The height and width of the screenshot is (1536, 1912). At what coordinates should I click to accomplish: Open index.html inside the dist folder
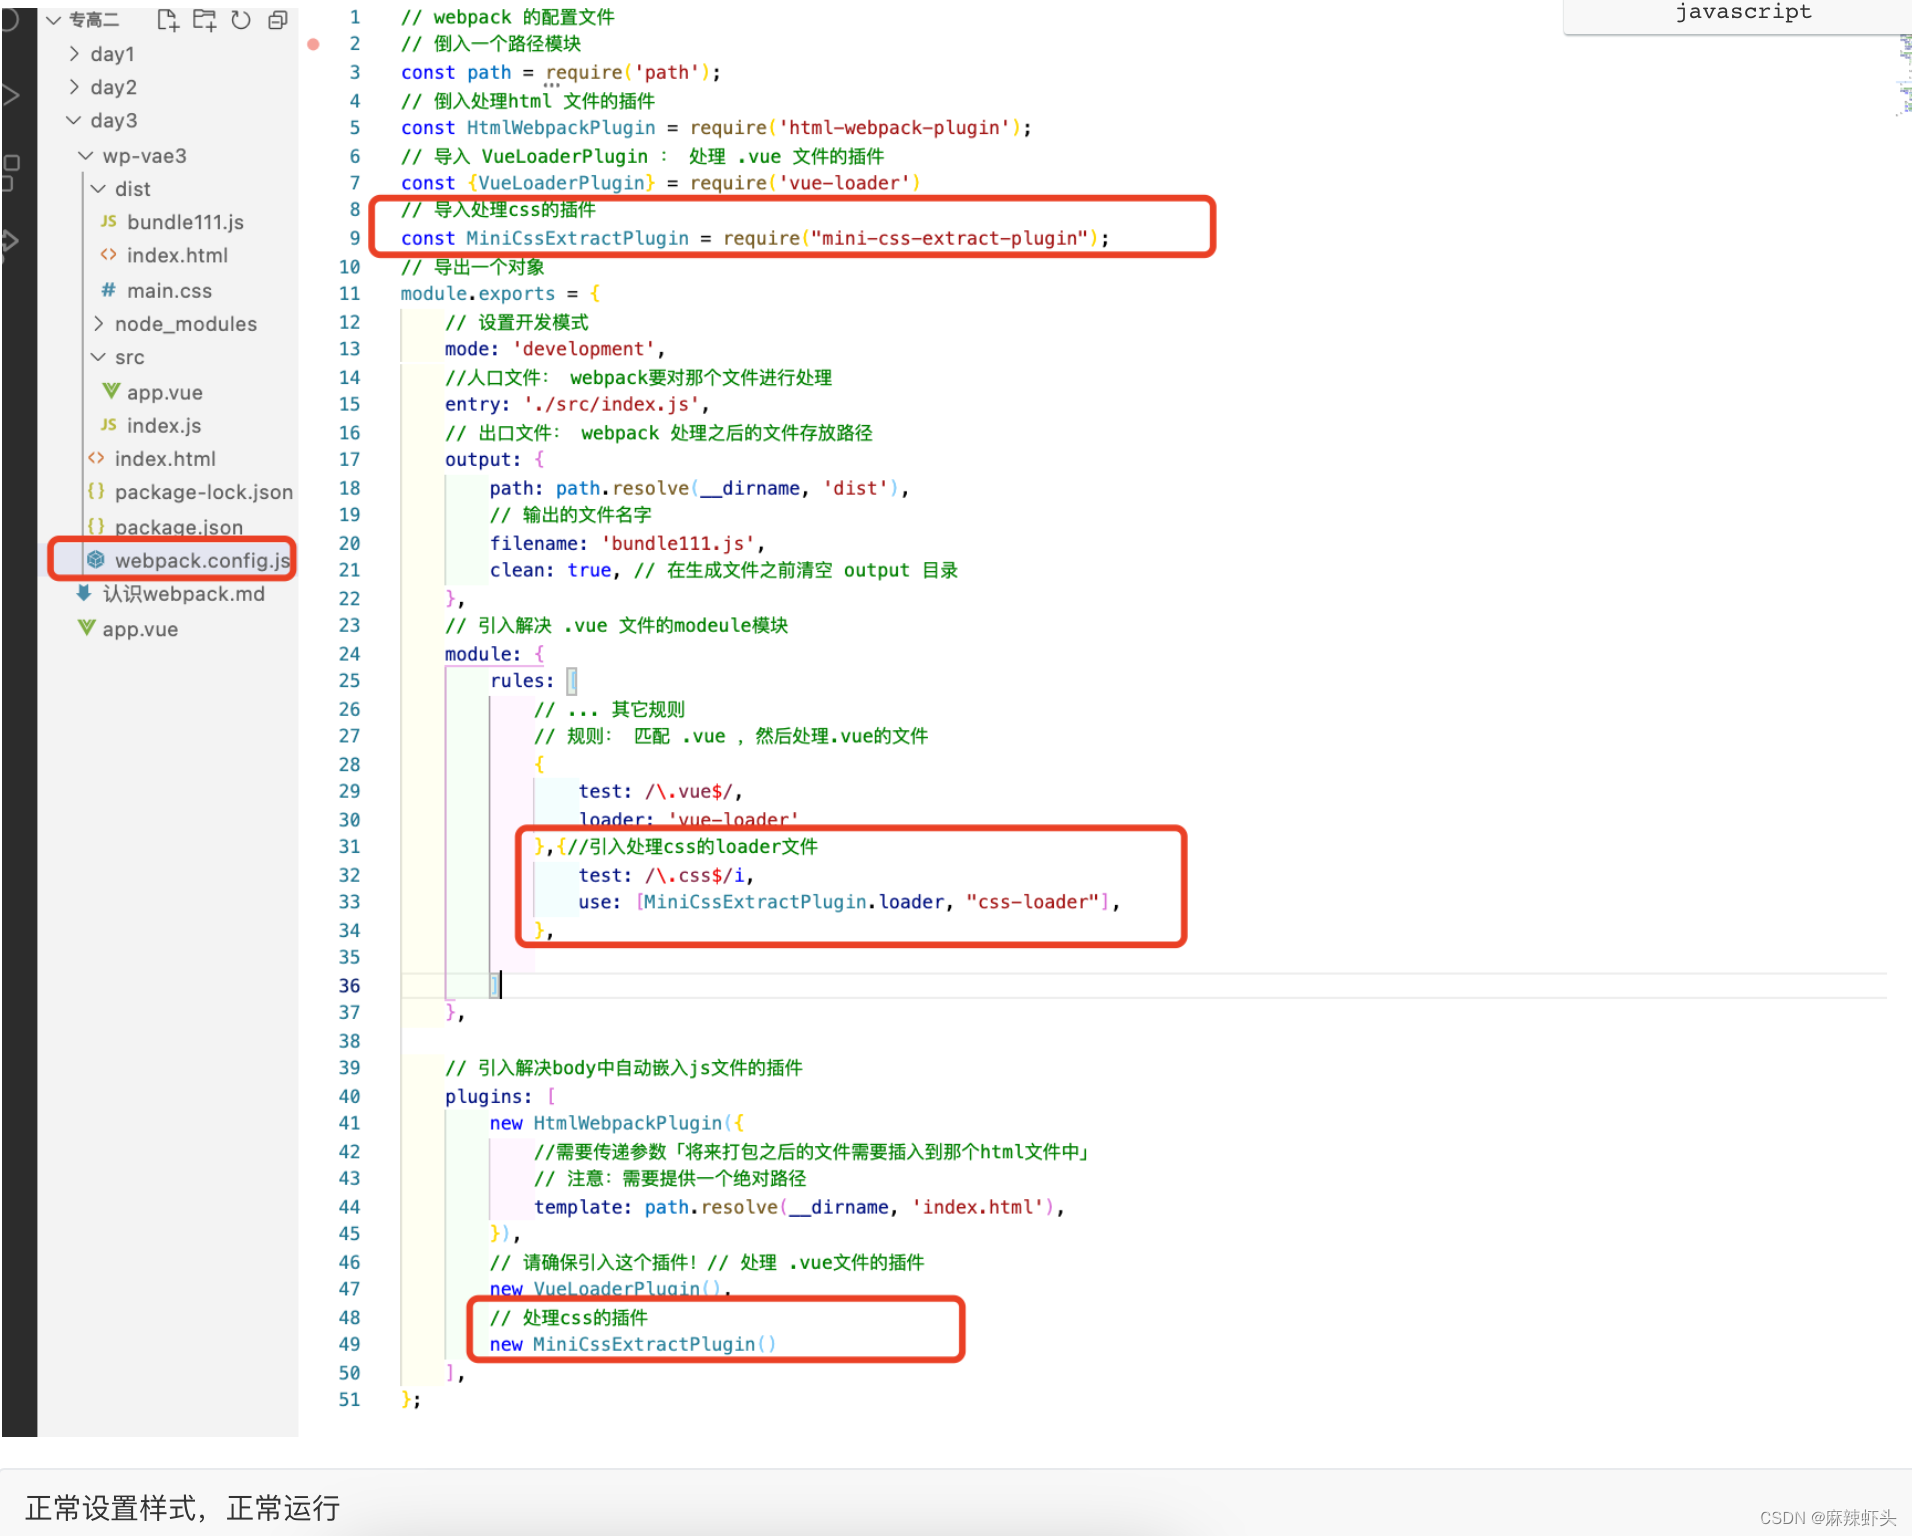177,255
